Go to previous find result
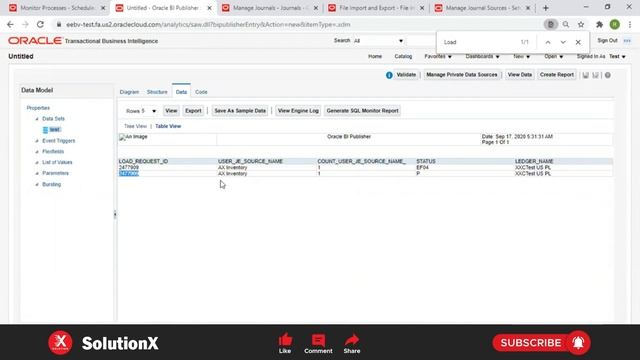 [548, 42]
